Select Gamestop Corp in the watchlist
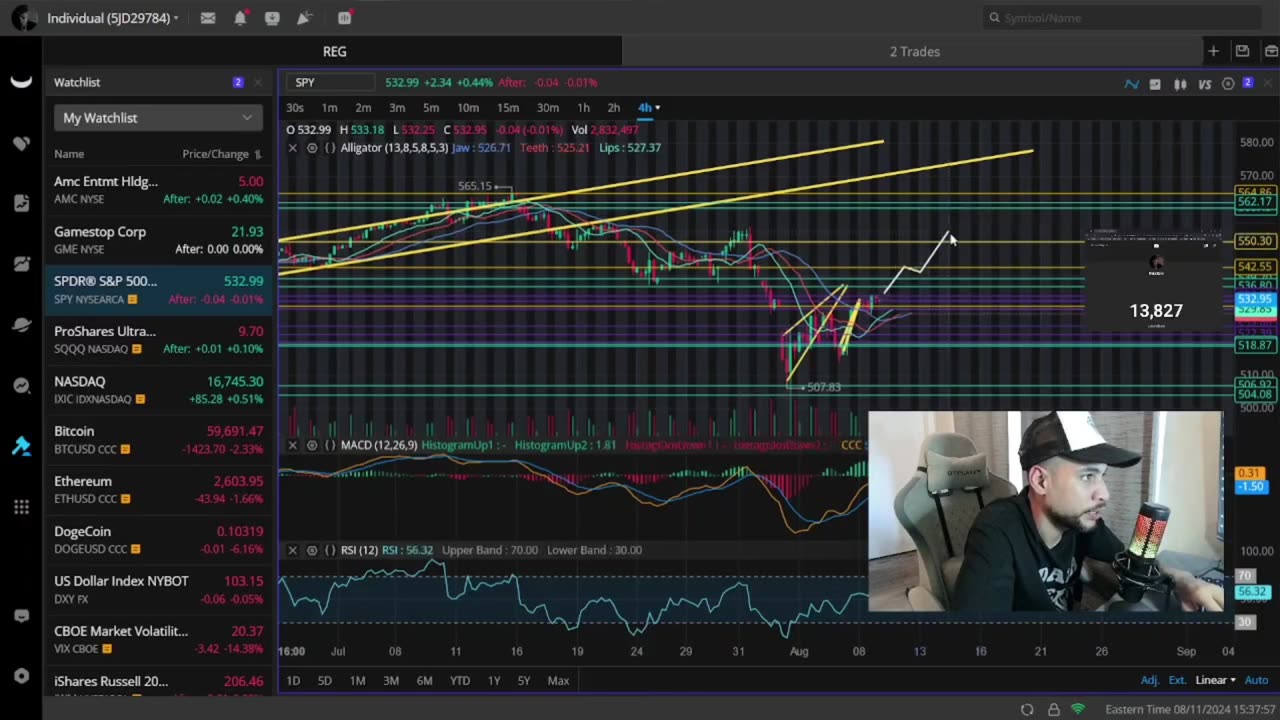This screenshot has width=1280, height=720. click(158, 240)
